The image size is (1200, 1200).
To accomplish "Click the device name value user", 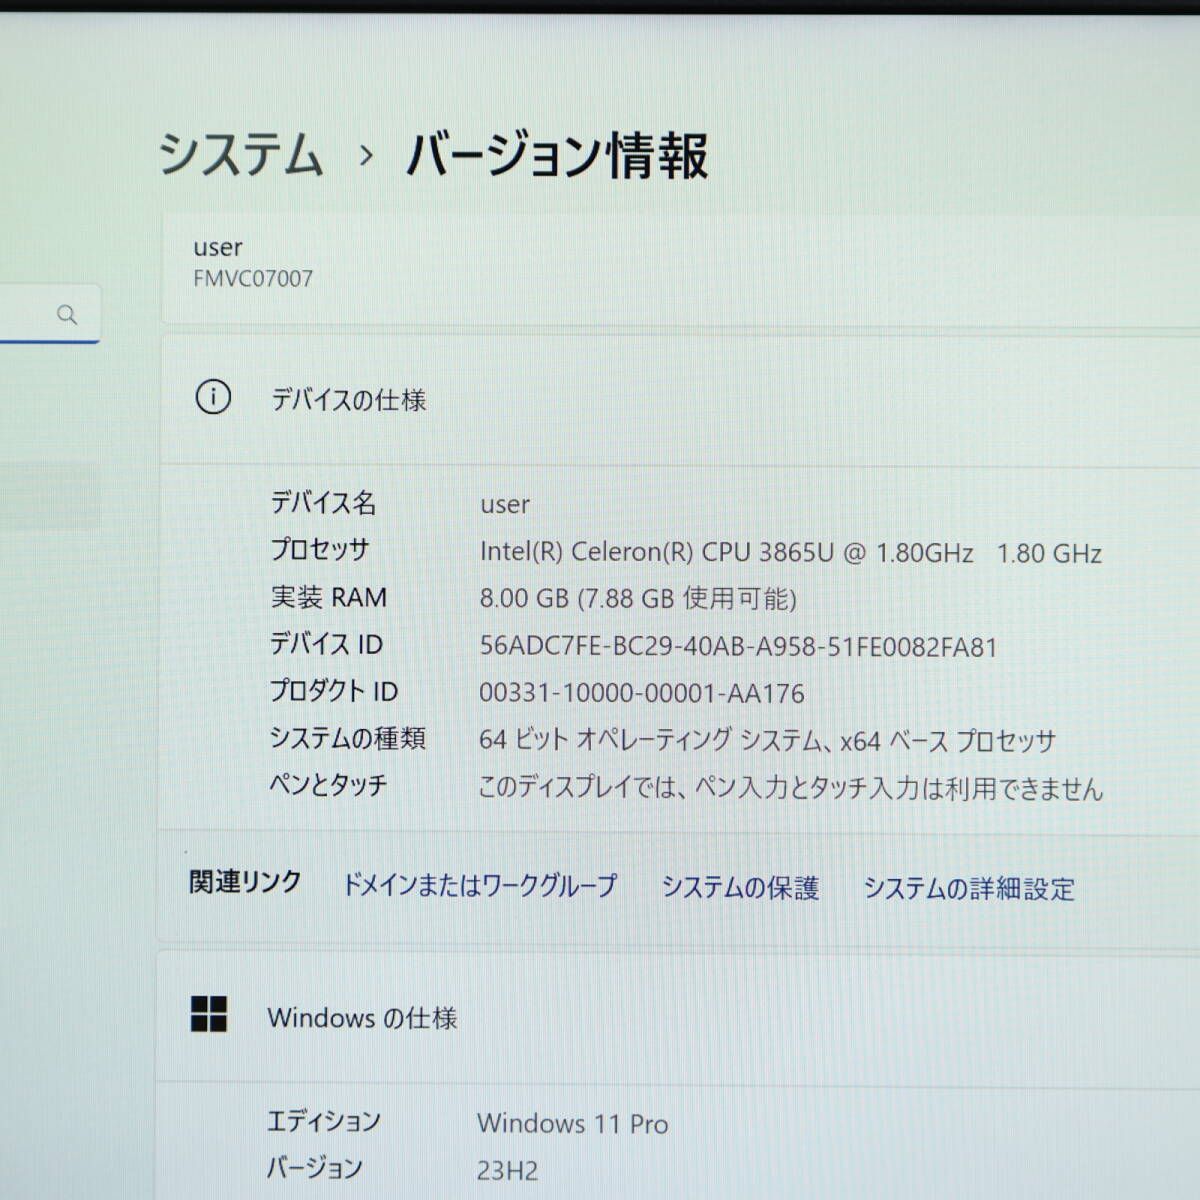I will click(505, 505).
